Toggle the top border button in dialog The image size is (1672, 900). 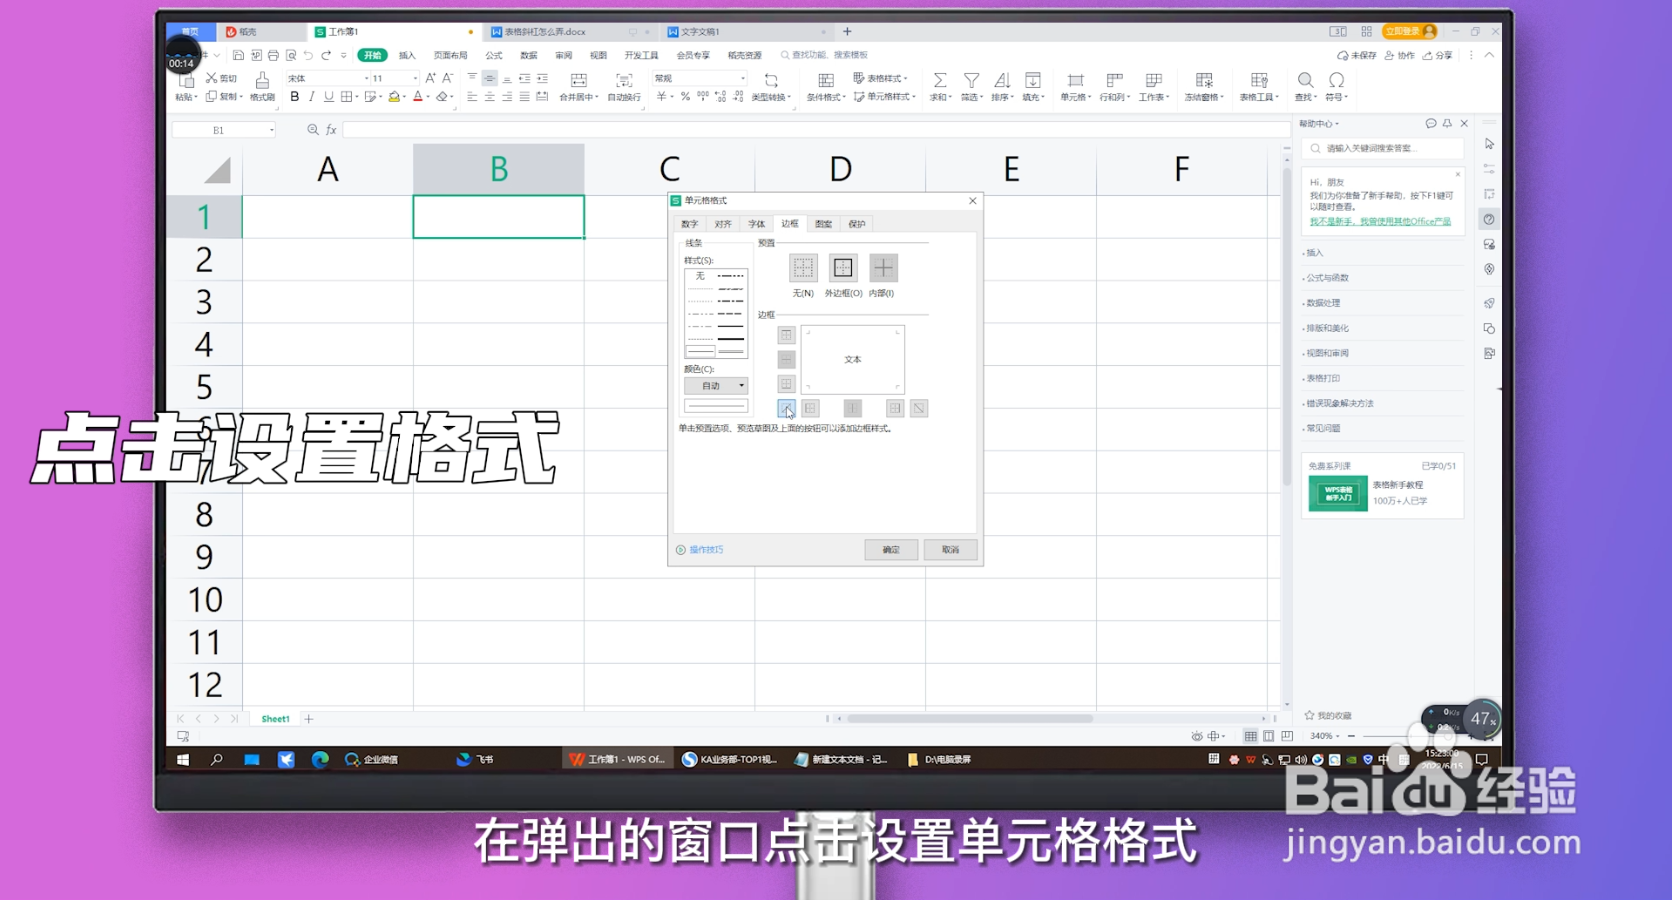click(786, 335)
